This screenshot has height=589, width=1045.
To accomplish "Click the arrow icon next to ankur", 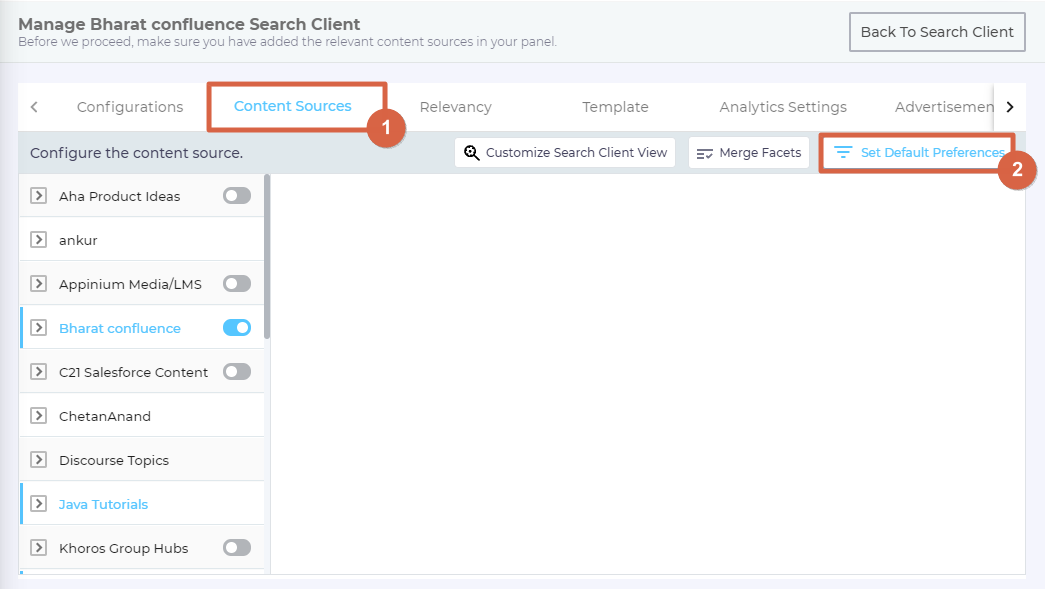I will pos(39,240).
